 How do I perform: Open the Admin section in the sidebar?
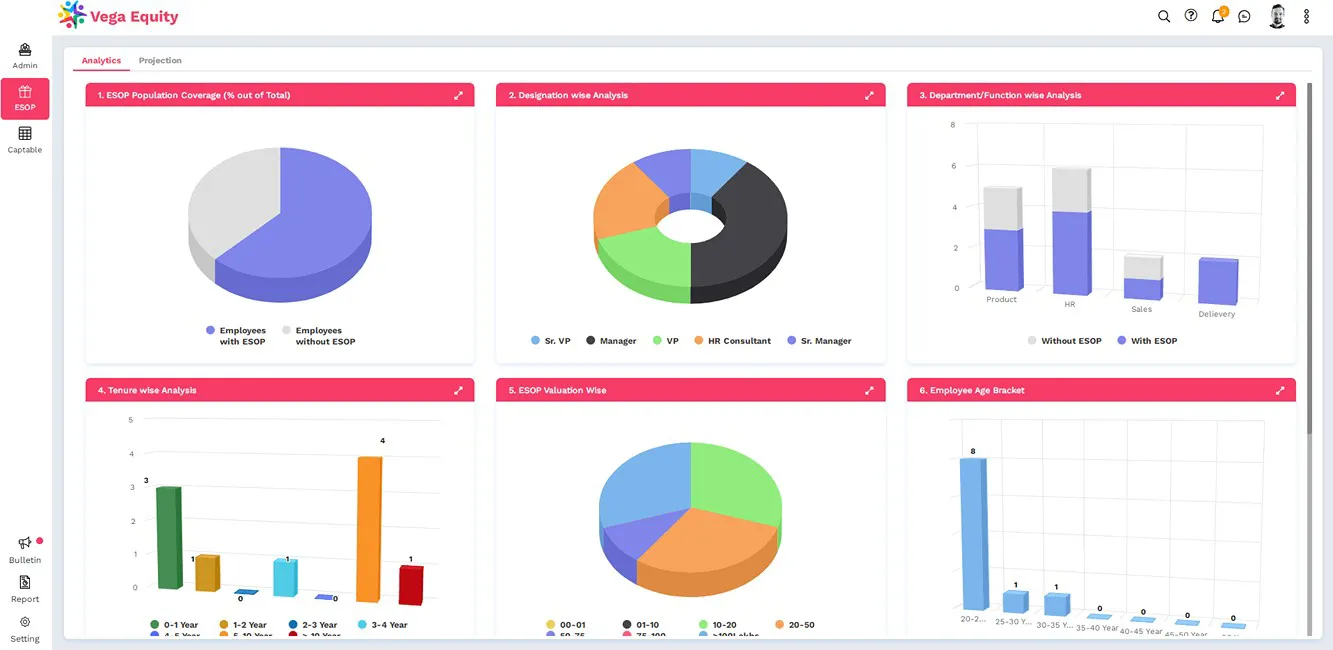[24, 53]
